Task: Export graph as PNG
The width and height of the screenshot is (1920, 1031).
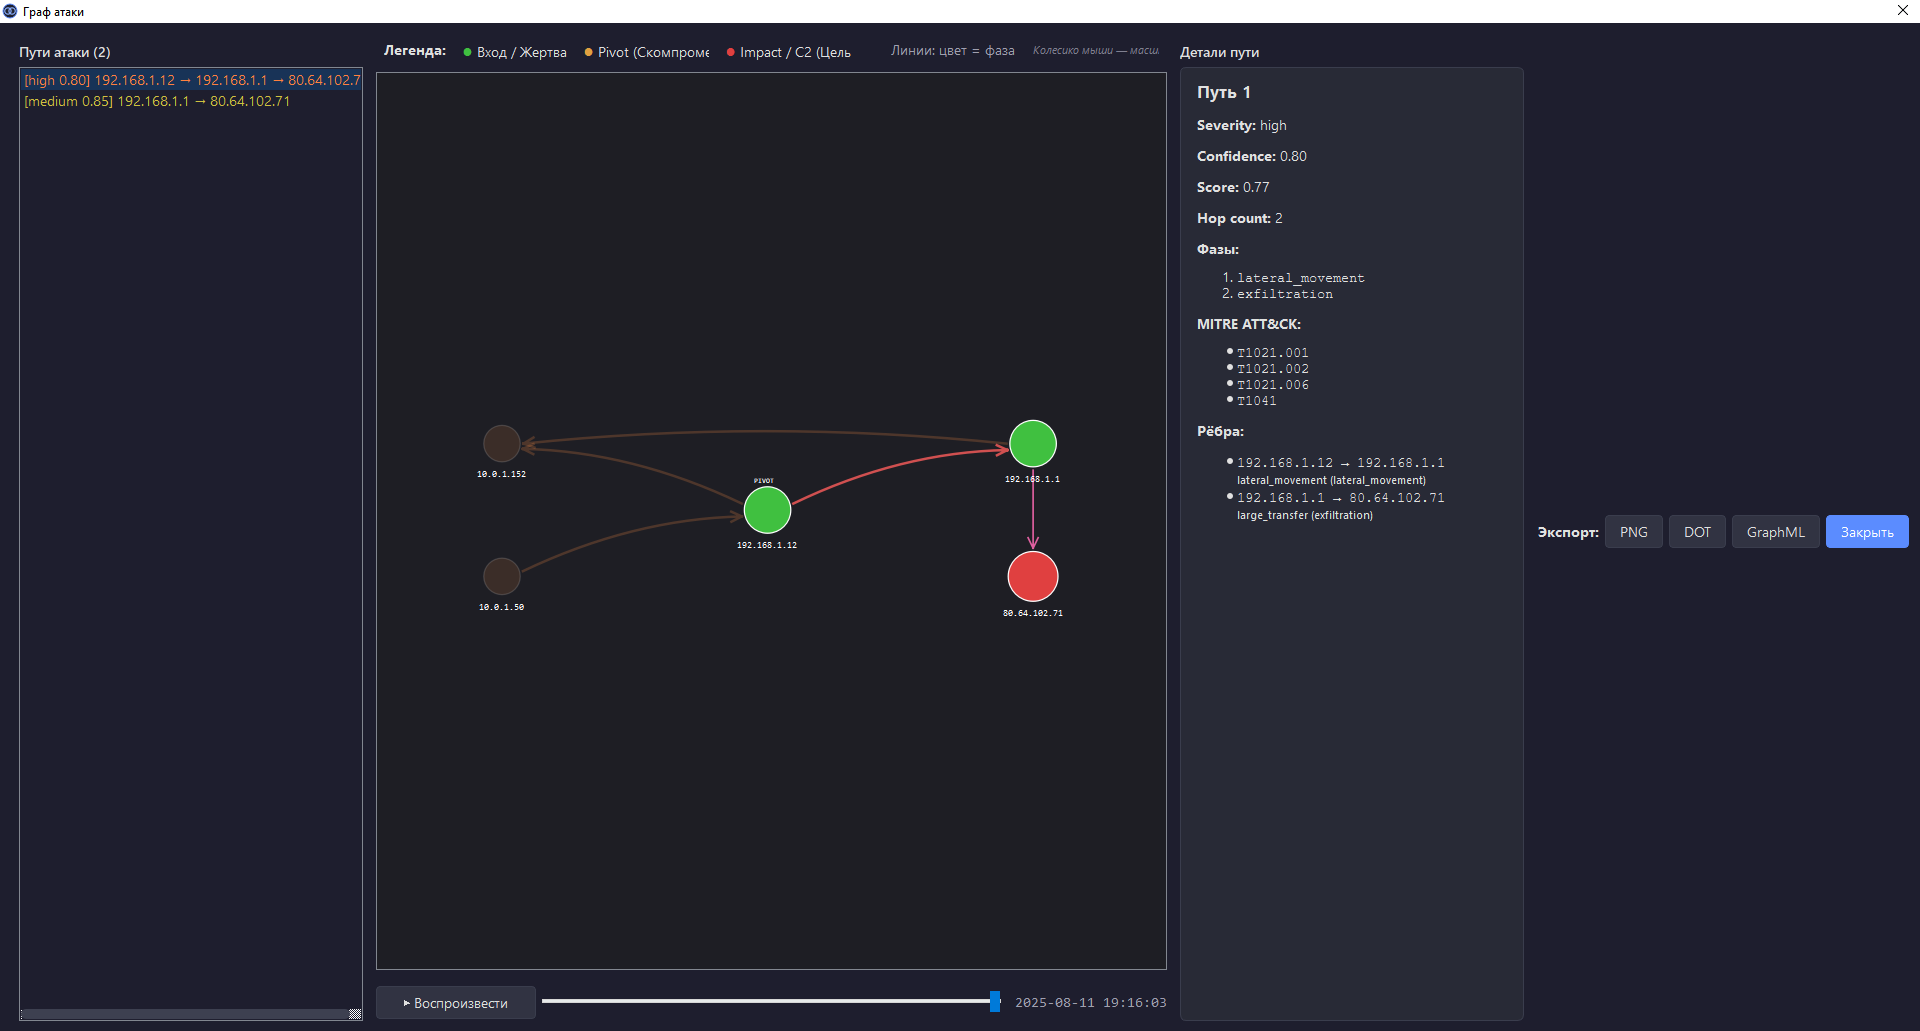Action: tap(1633, 532)
